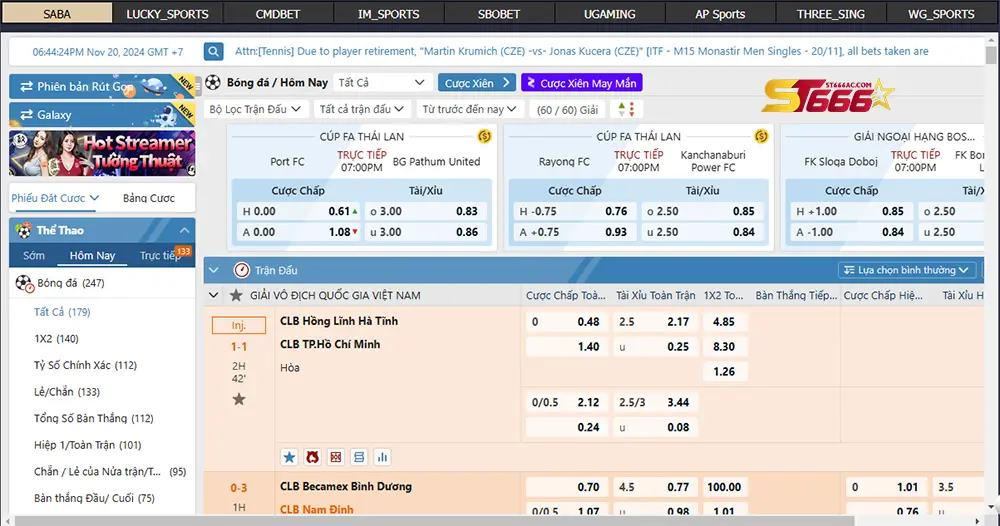The height and width of the screenshot is (526, 1000).
Task: Open the Bảng Cược tab
Action: [x=149, y=198]
